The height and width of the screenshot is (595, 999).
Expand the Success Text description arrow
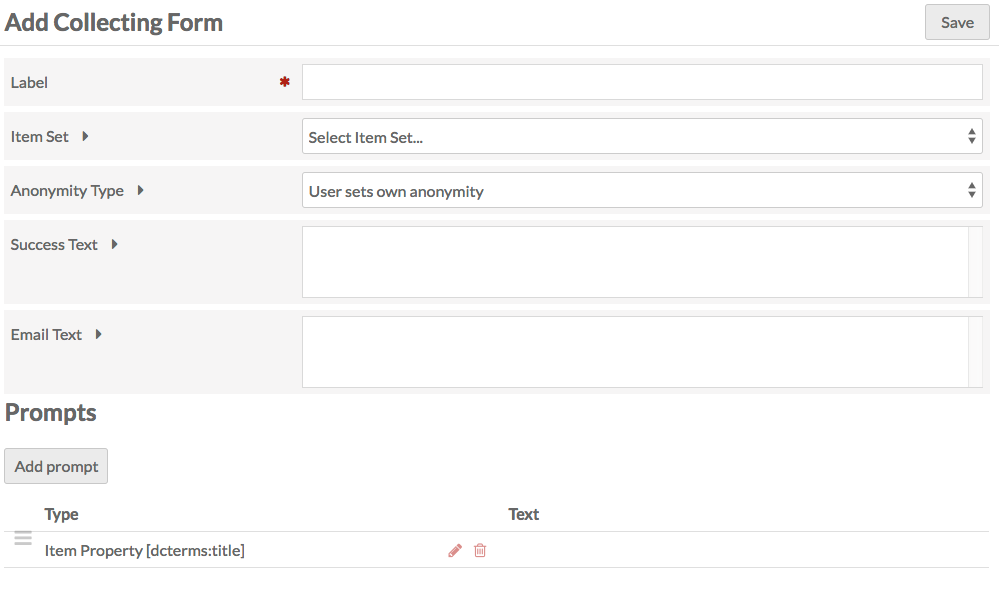click(114, 245)
